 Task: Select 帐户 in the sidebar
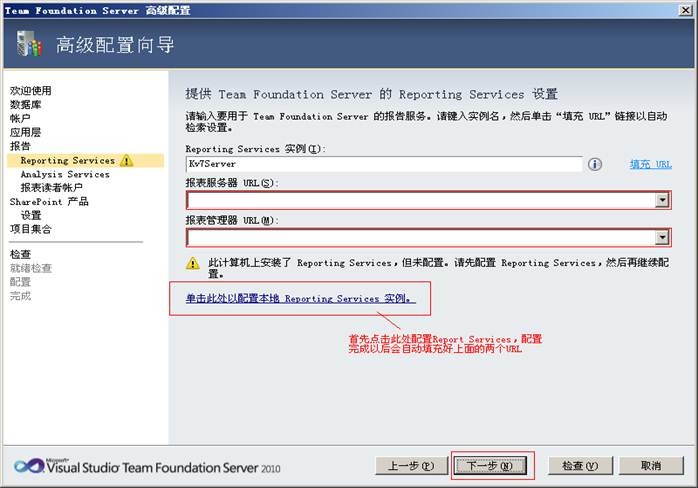[x=20, y=118]
